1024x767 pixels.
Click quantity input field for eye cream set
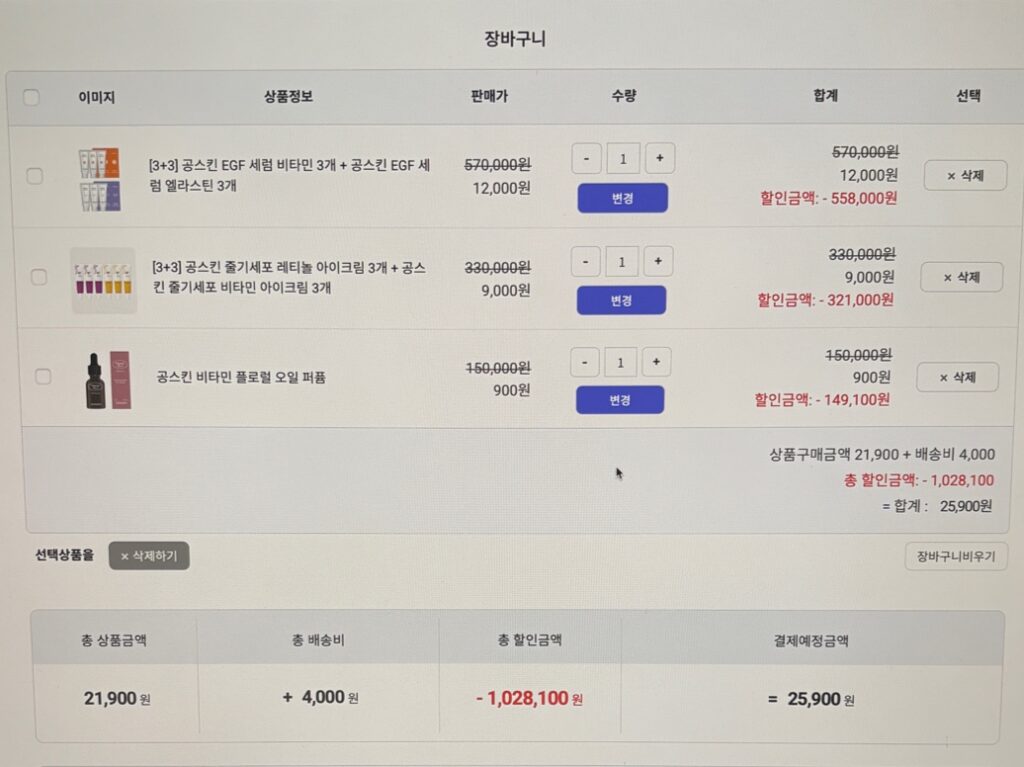coord(622,261)
